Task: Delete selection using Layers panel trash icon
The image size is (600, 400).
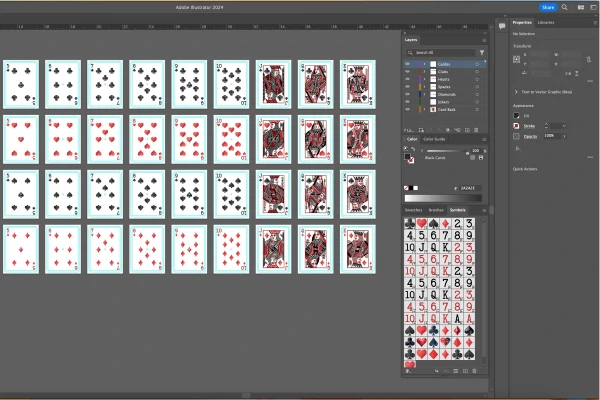Action: click(476, 130)
